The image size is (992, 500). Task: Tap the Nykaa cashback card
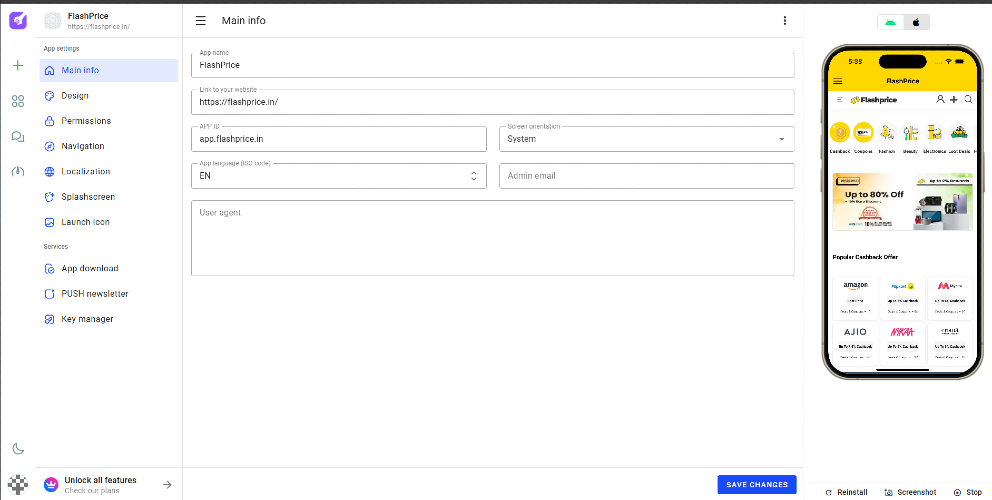click(903, 342)
